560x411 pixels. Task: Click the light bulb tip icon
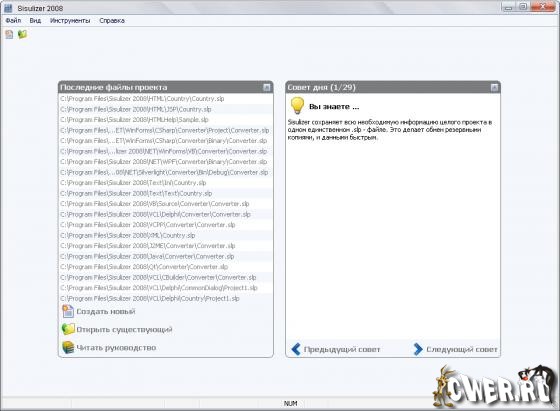pyautogui.click(x=297, y=106)
